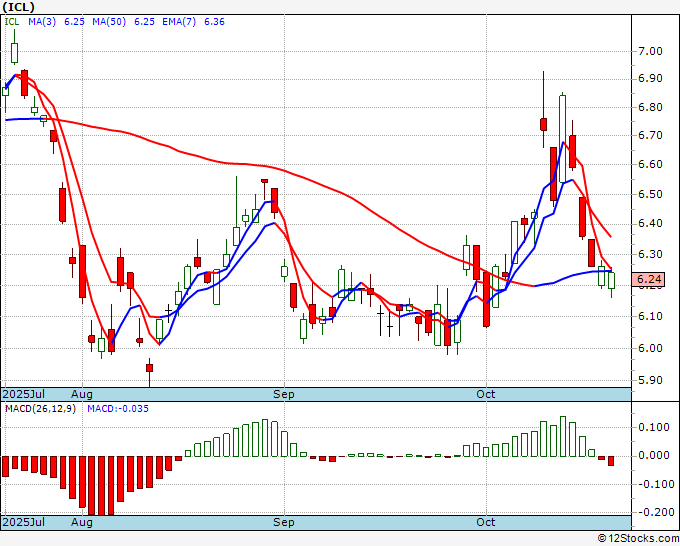Click the Aug label on price chart axis
Screen dimensions: 680x546
pyautogui.click(x=82, y=394)
